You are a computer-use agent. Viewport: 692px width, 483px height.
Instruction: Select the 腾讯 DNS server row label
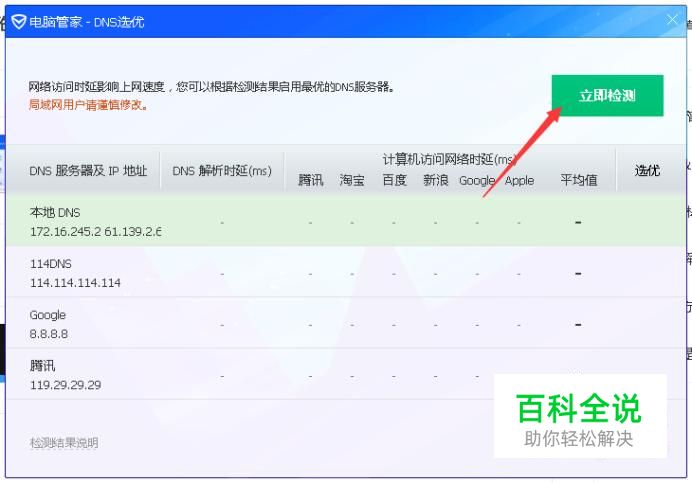42,366
